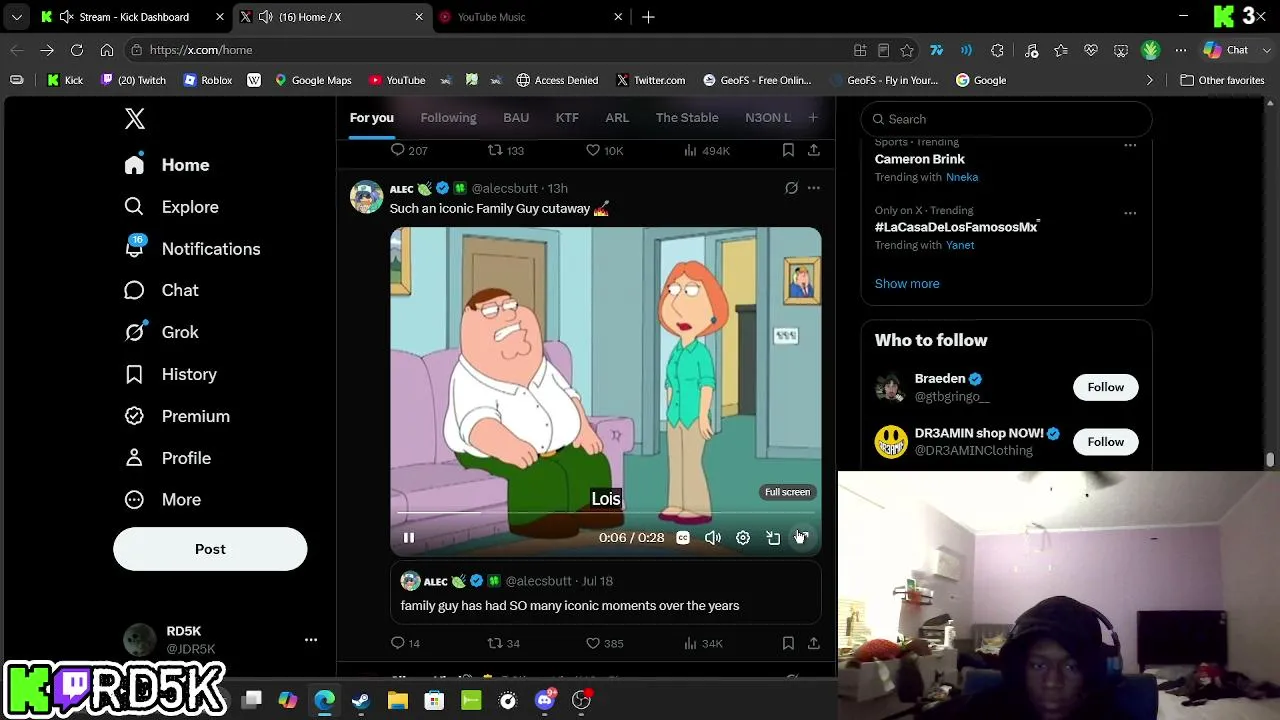The width and height of the screenshot is (1280, 720).
Task: Open ALEC's profile avatar on the post
Action: click(366, 196)
